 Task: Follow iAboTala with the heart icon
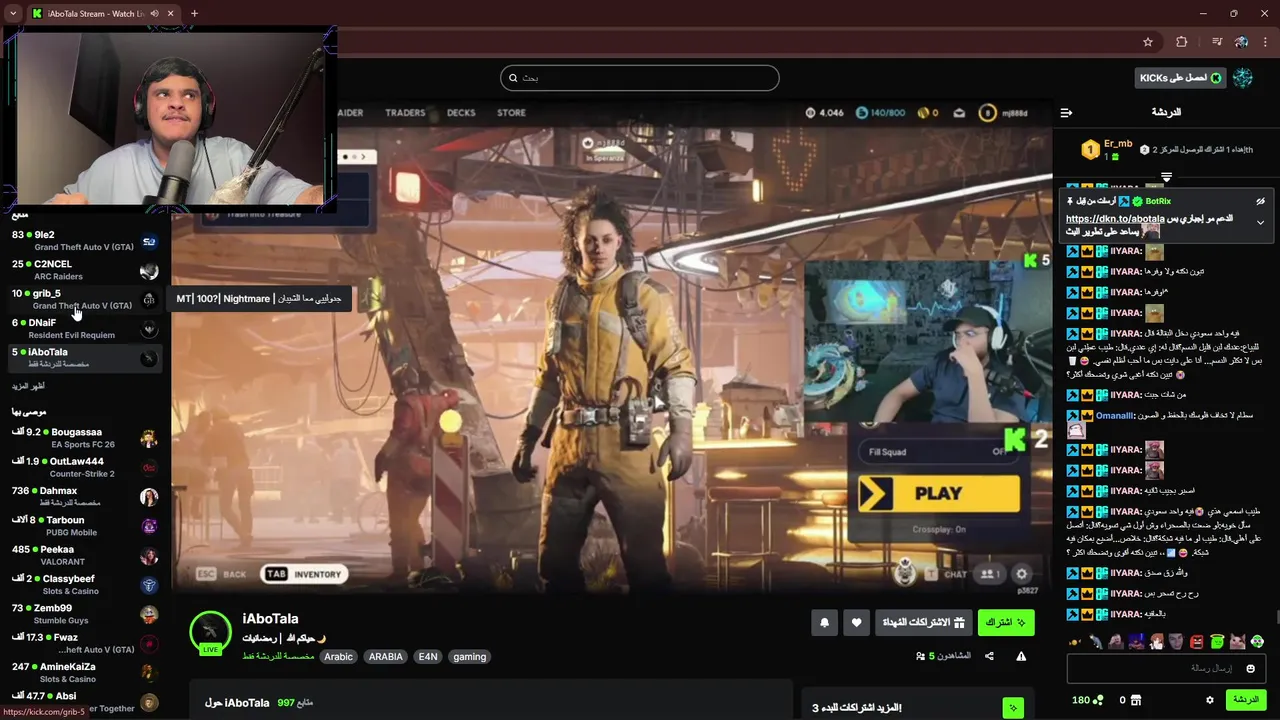(x=856, y=622)
